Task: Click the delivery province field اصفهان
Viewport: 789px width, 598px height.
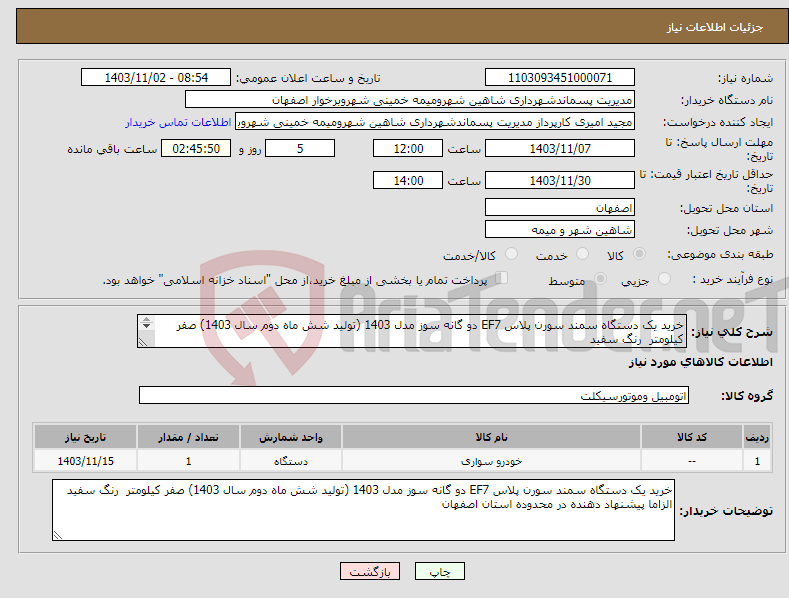Action: click(x=560, y=207)
